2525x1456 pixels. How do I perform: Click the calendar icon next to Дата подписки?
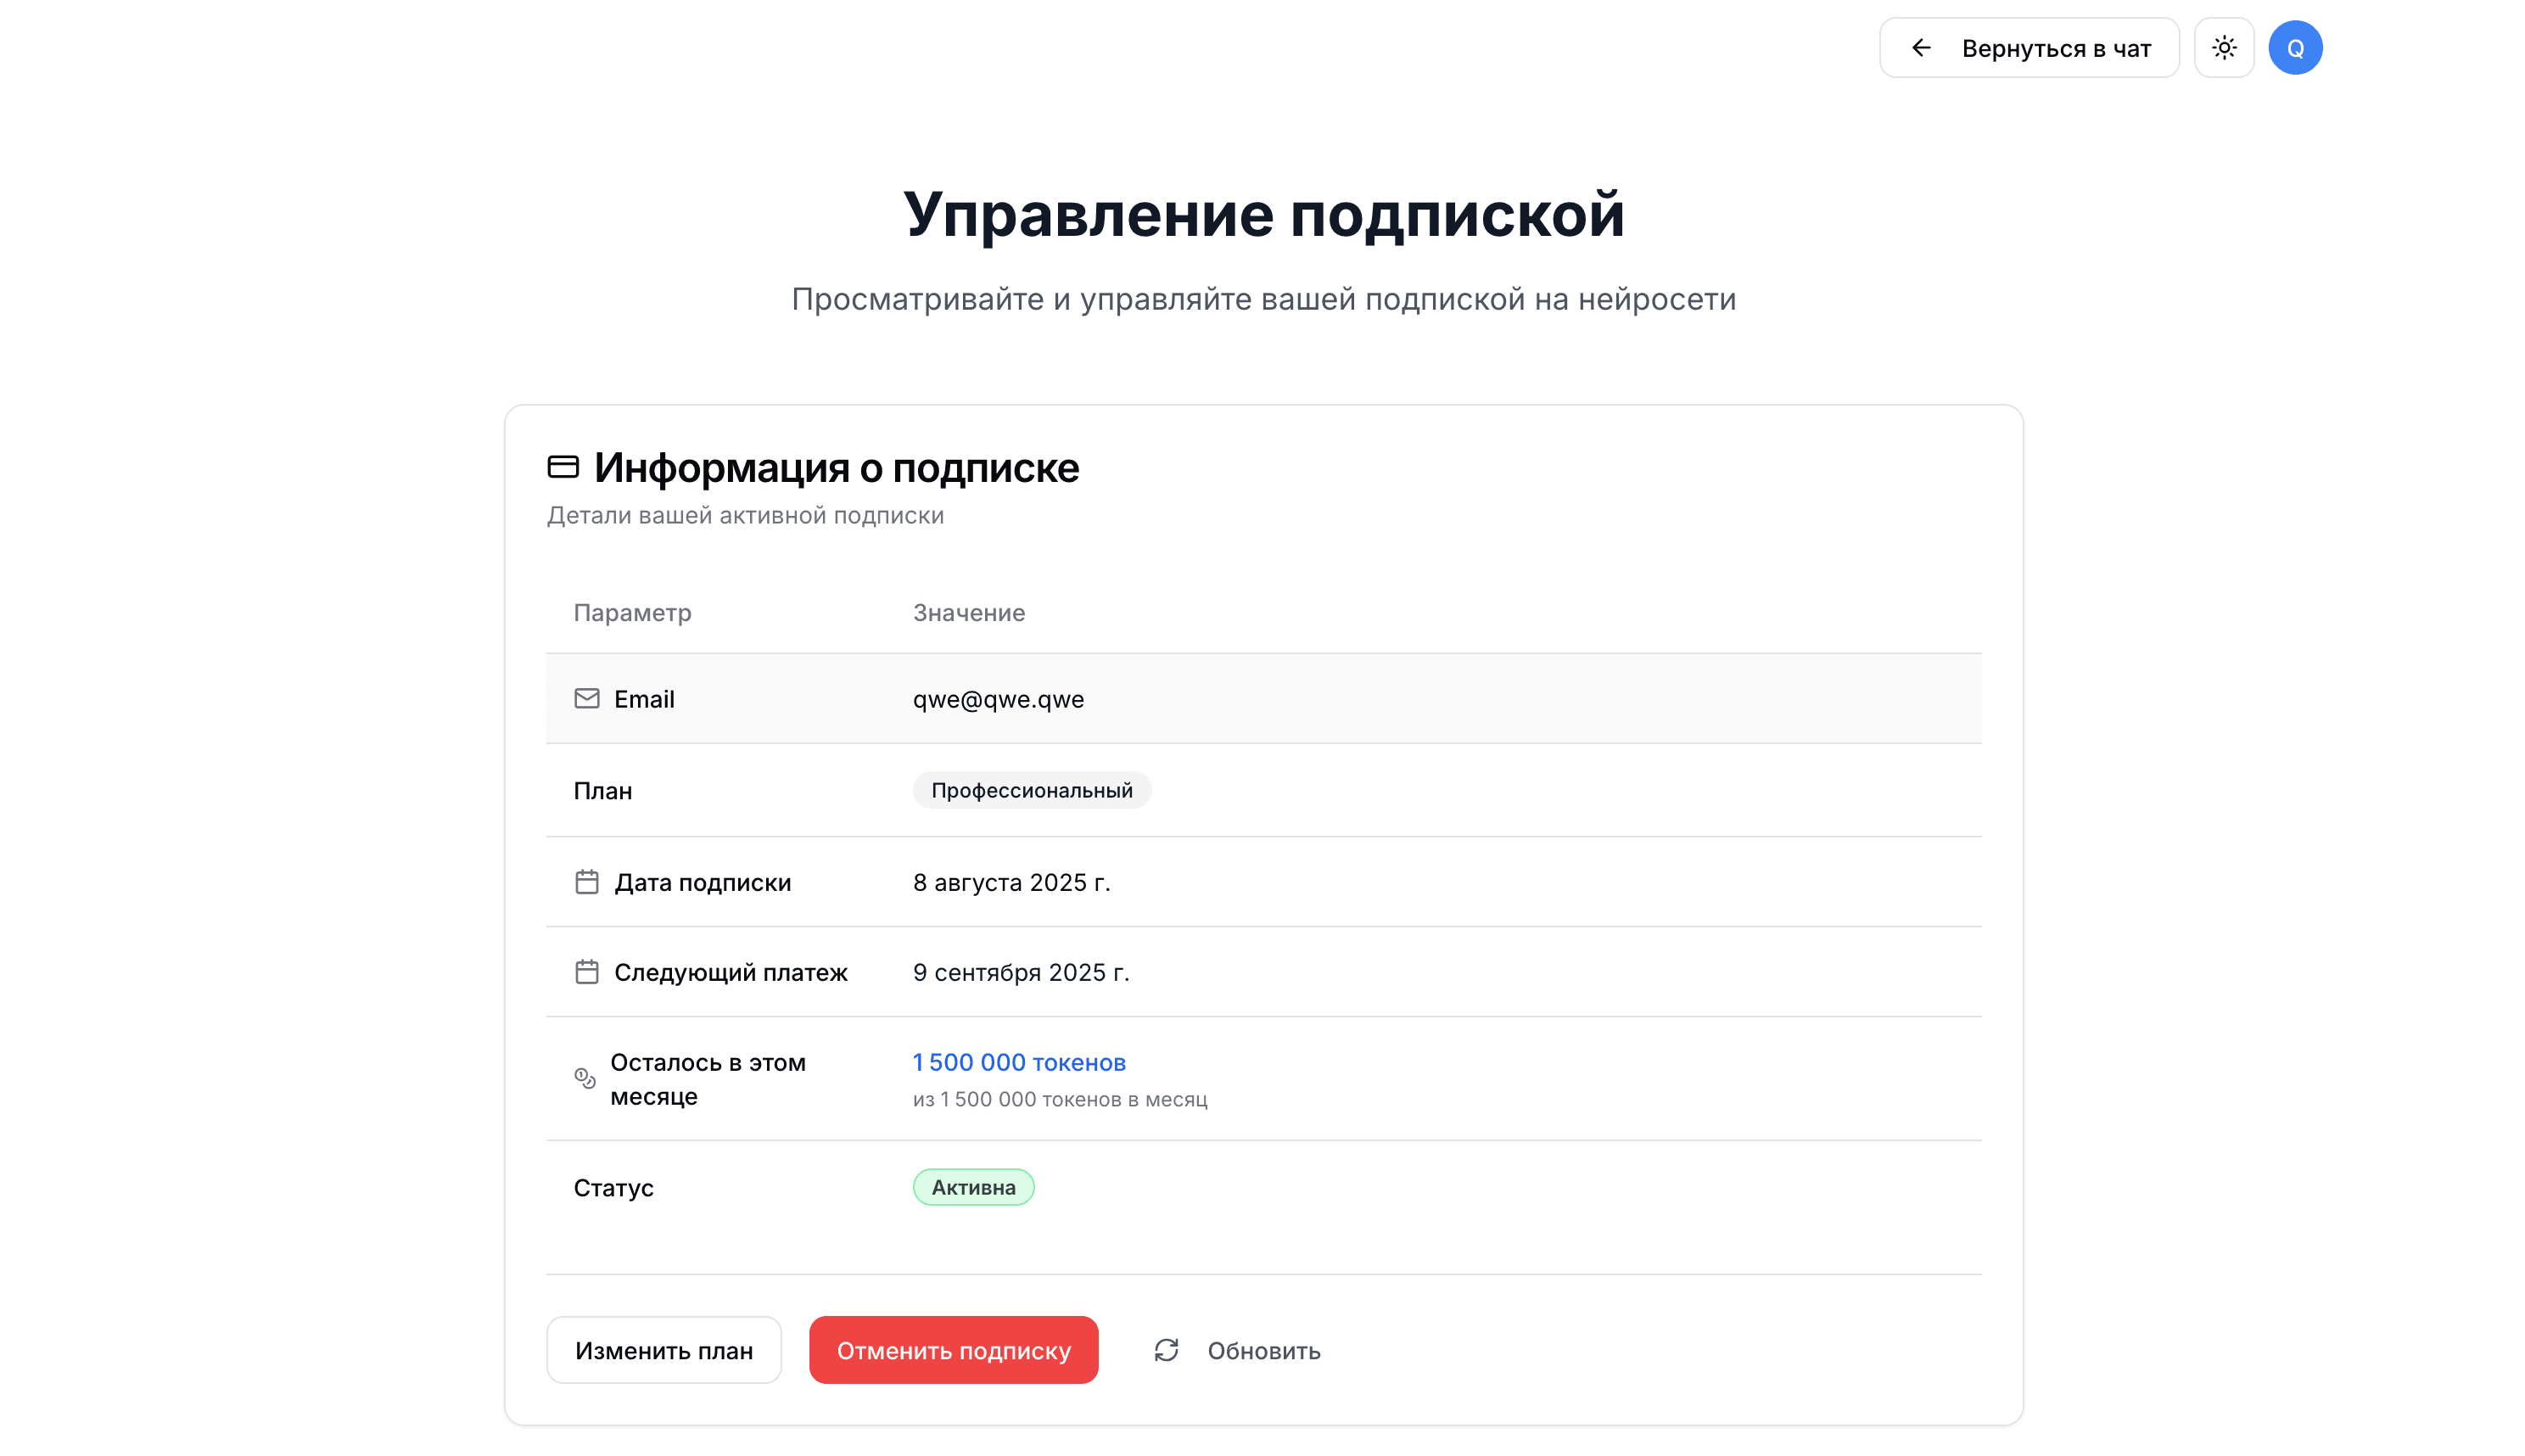coord(587,881)
